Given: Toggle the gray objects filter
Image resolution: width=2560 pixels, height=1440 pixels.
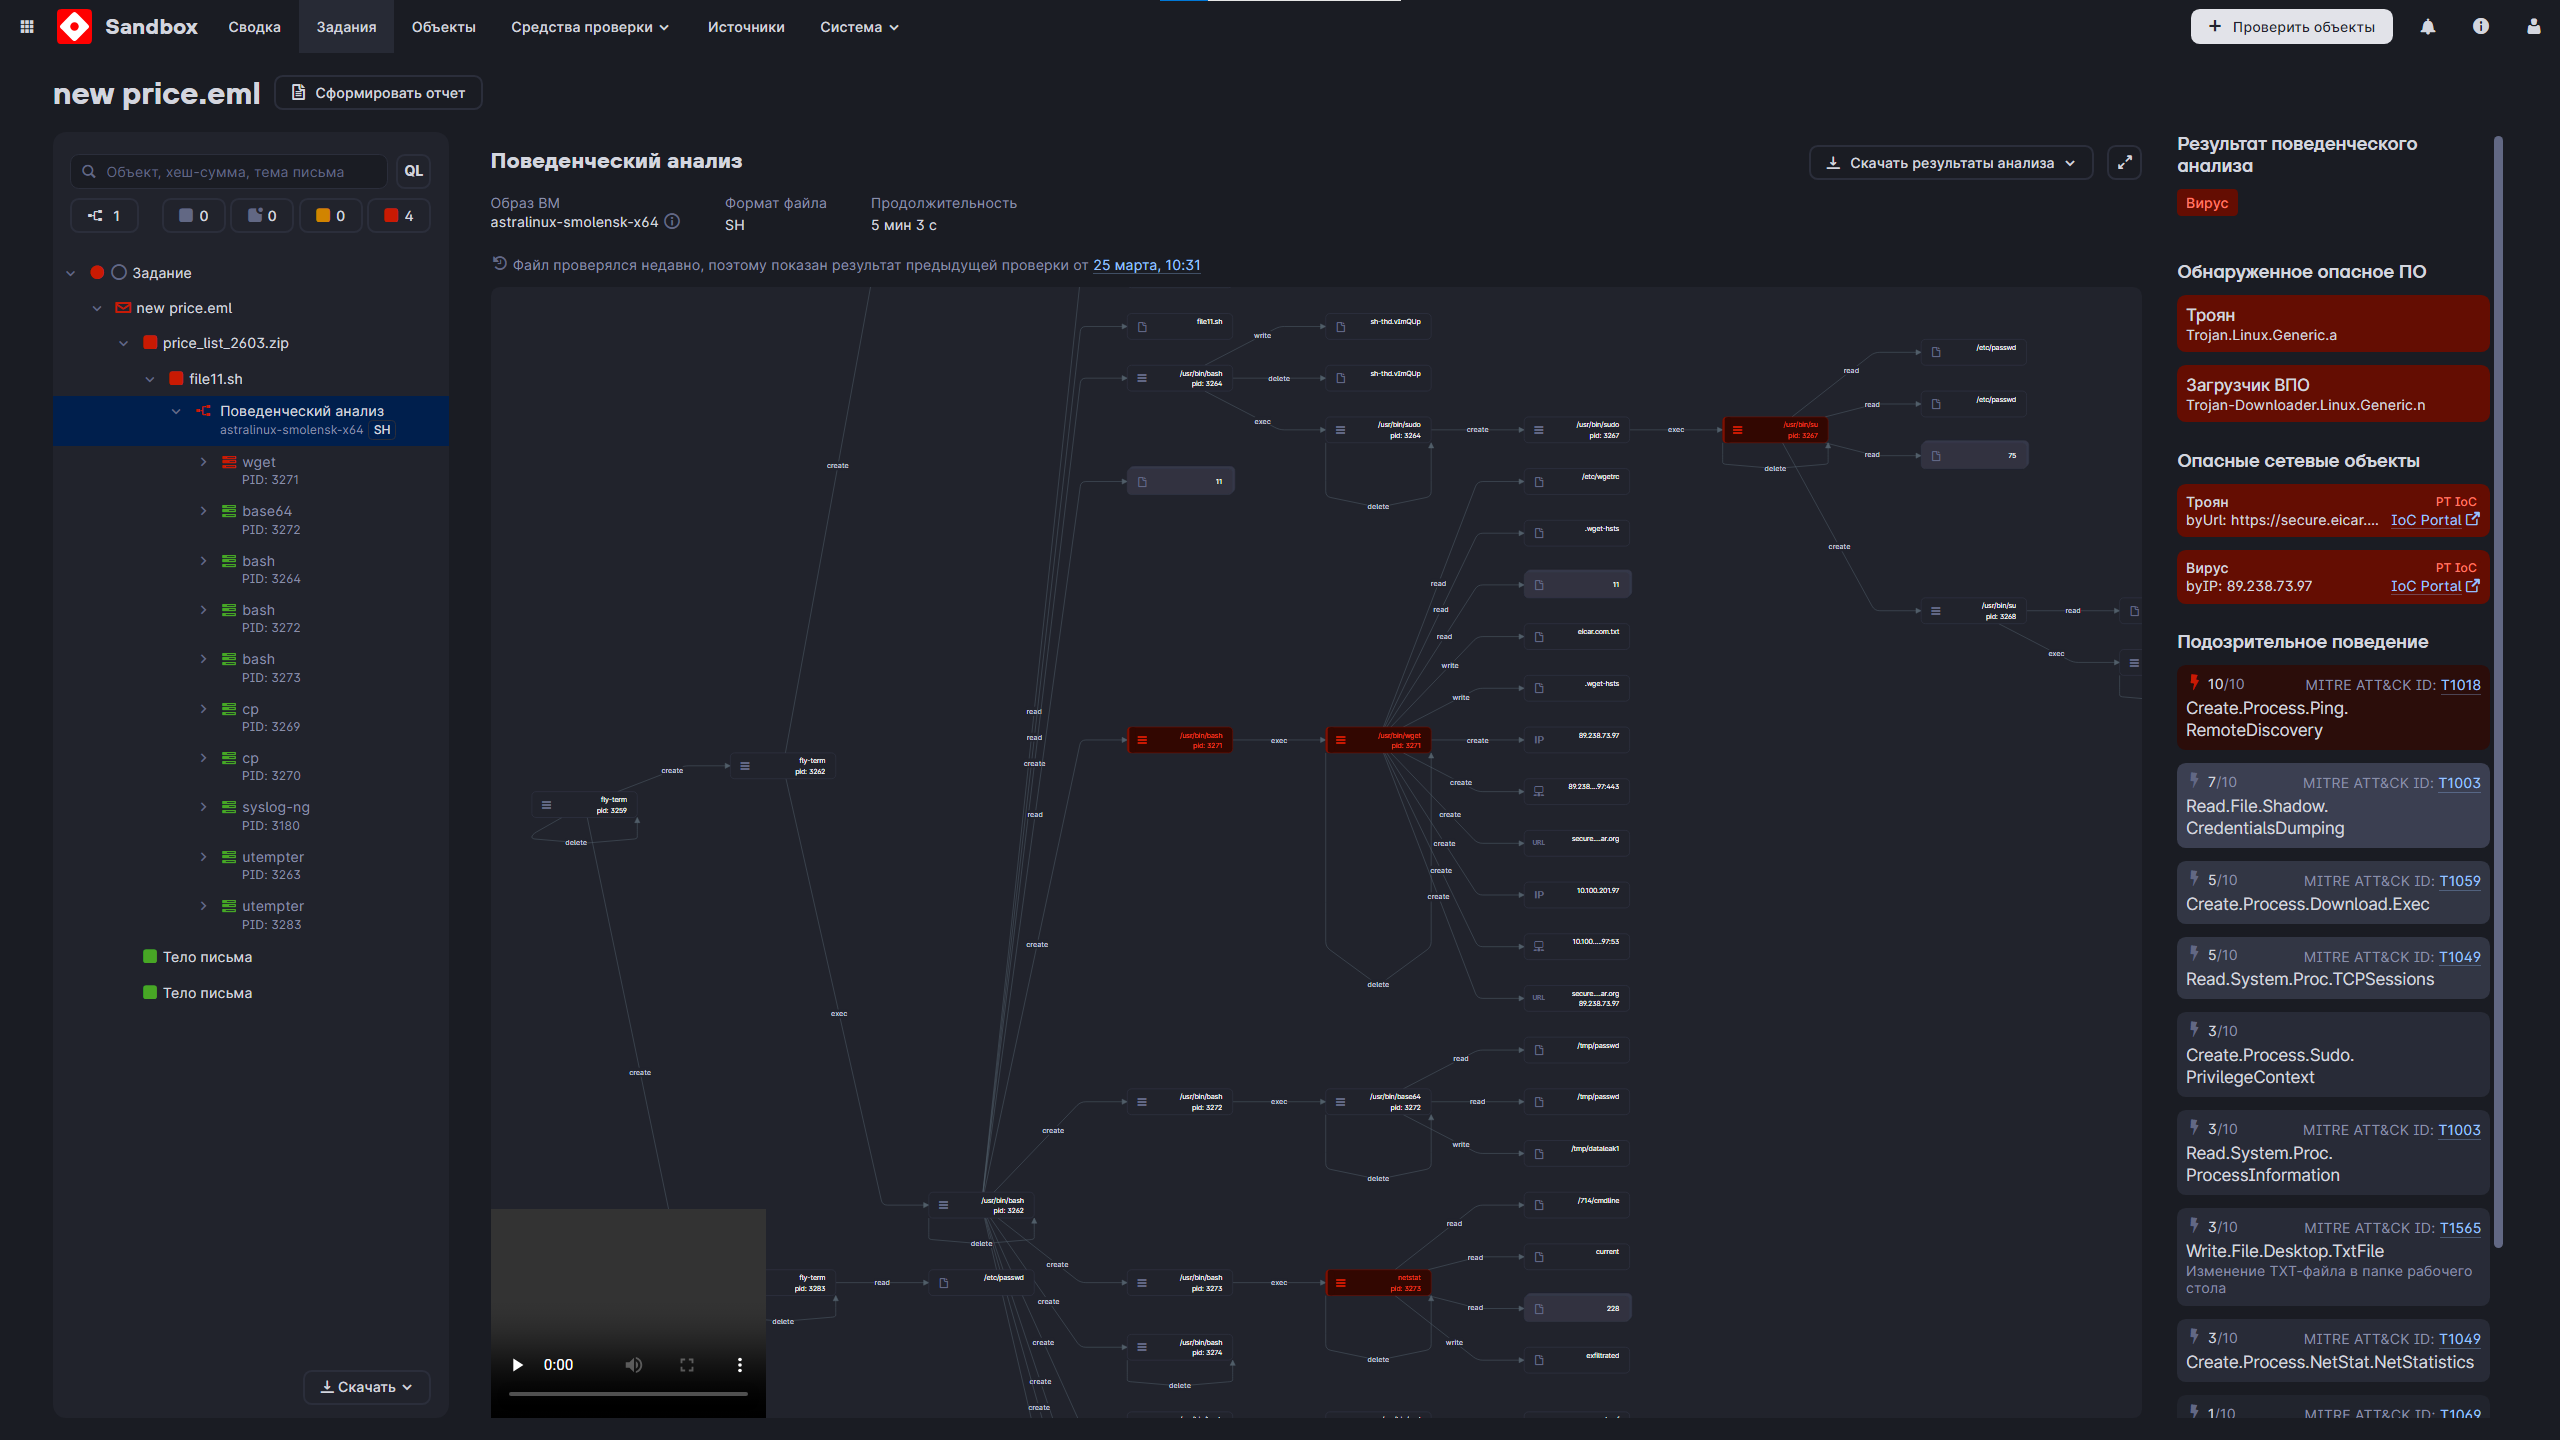Looking at the screenshot, I should (x=194, y=216).
